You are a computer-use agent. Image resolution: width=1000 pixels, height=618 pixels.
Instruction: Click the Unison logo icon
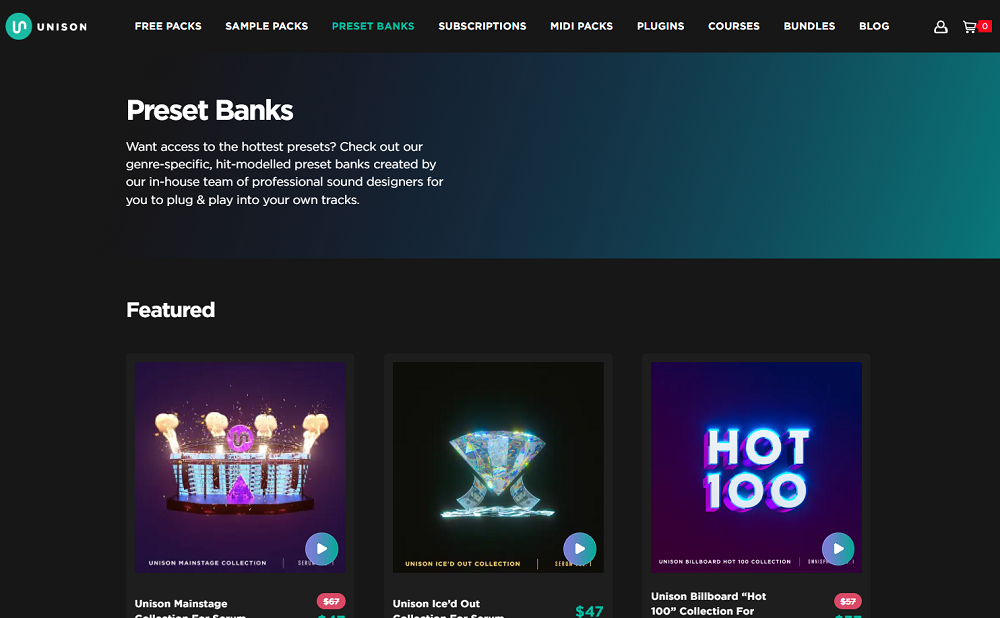tap(18, 26)
